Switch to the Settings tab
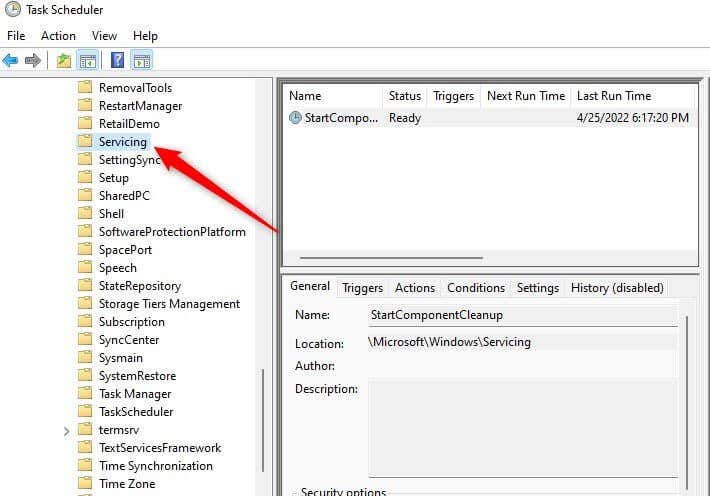 tap(538, 288)
